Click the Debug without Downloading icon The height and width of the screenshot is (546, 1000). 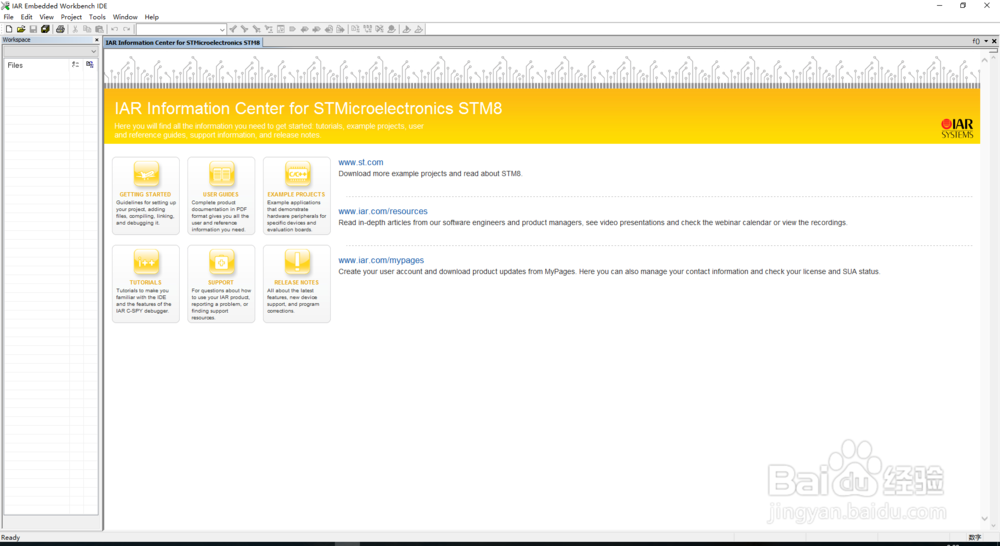(420, 29)
